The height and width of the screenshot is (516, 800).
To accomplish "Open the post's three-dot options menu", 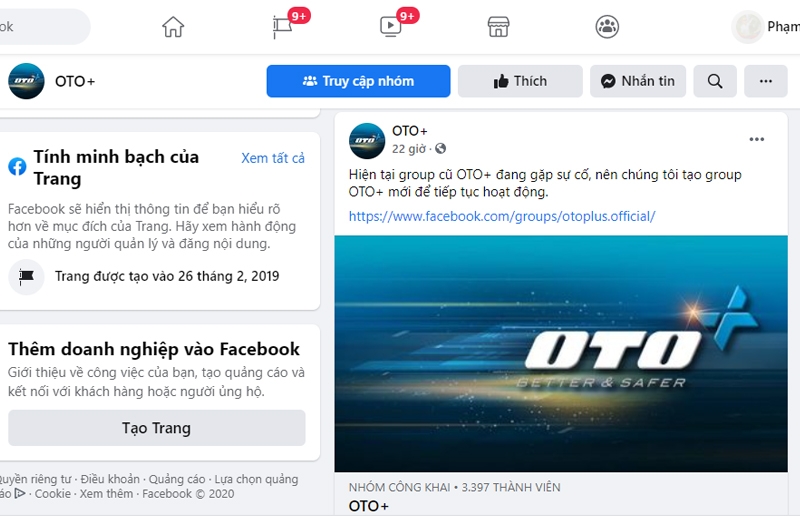I will pyautogui.click(x=757, y=139).
